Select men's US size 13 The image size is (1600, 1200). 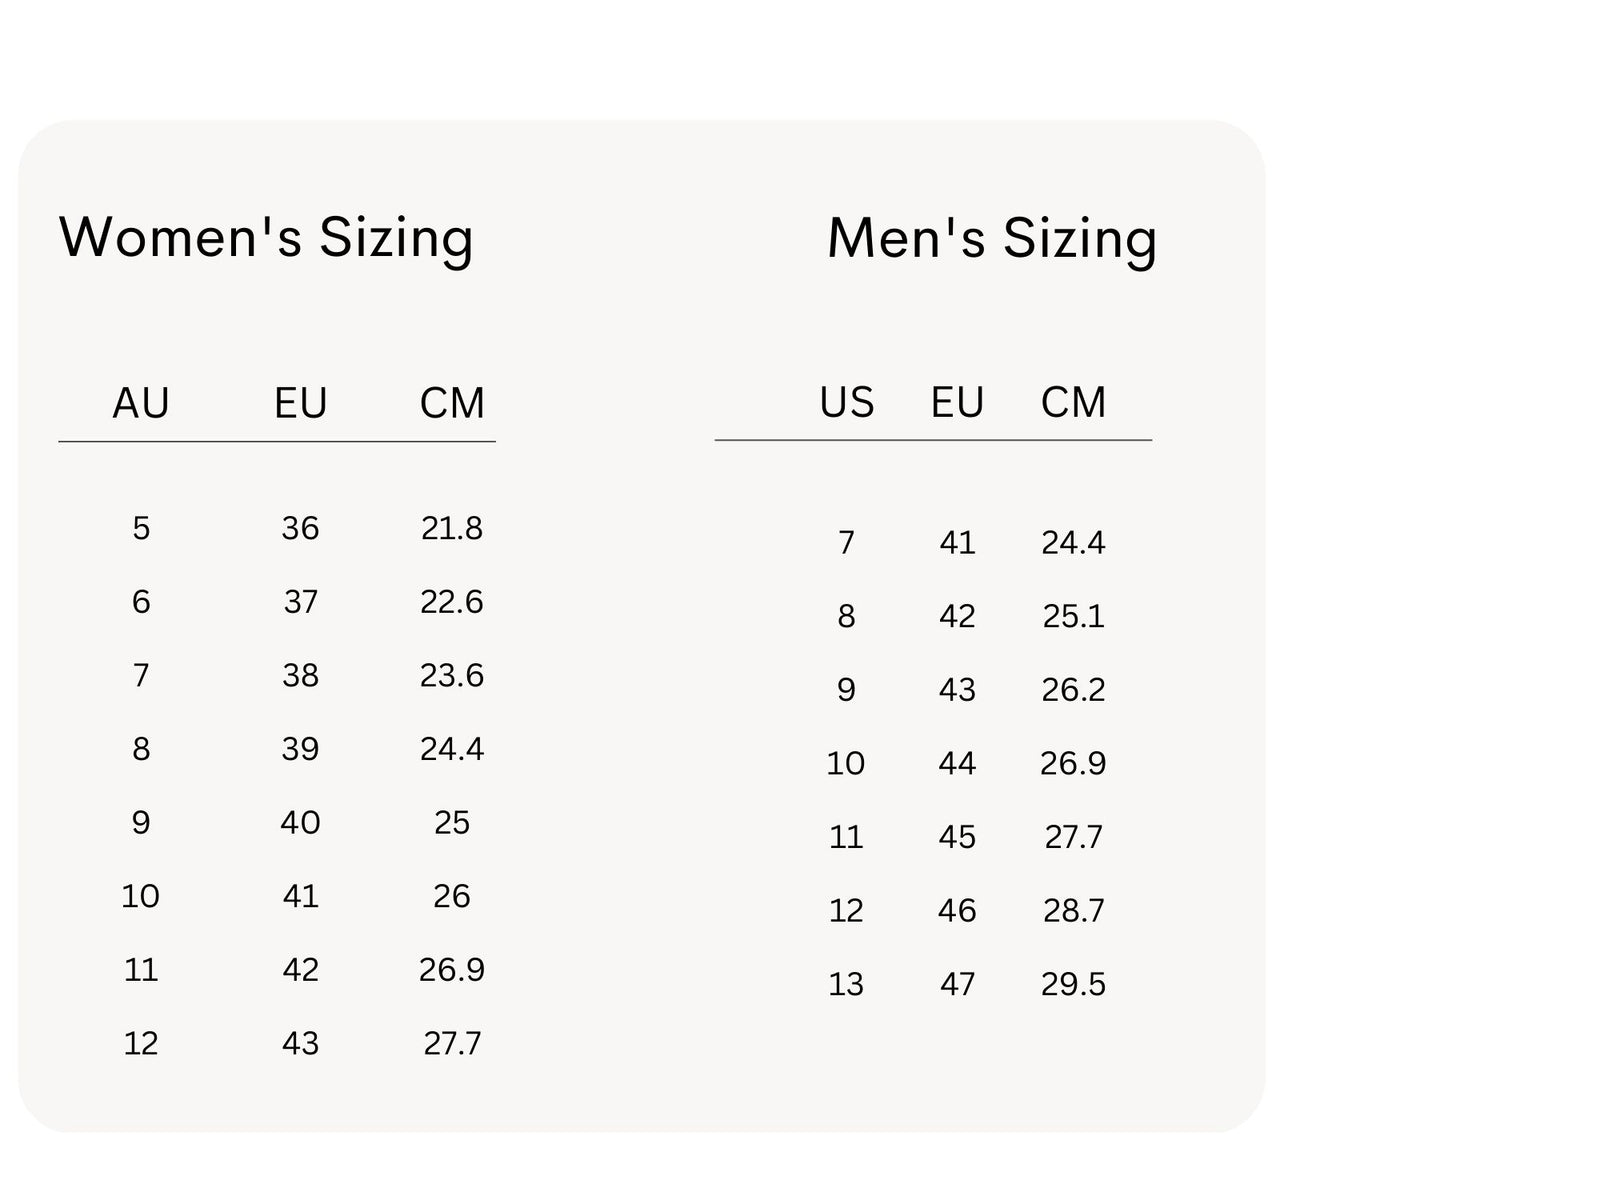click(x=846, y=984)
